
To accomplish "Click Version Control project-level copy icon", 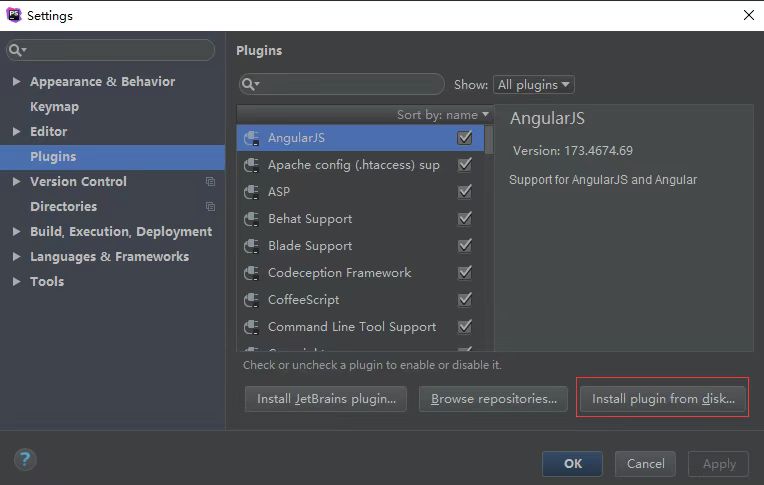I will 210,182.
